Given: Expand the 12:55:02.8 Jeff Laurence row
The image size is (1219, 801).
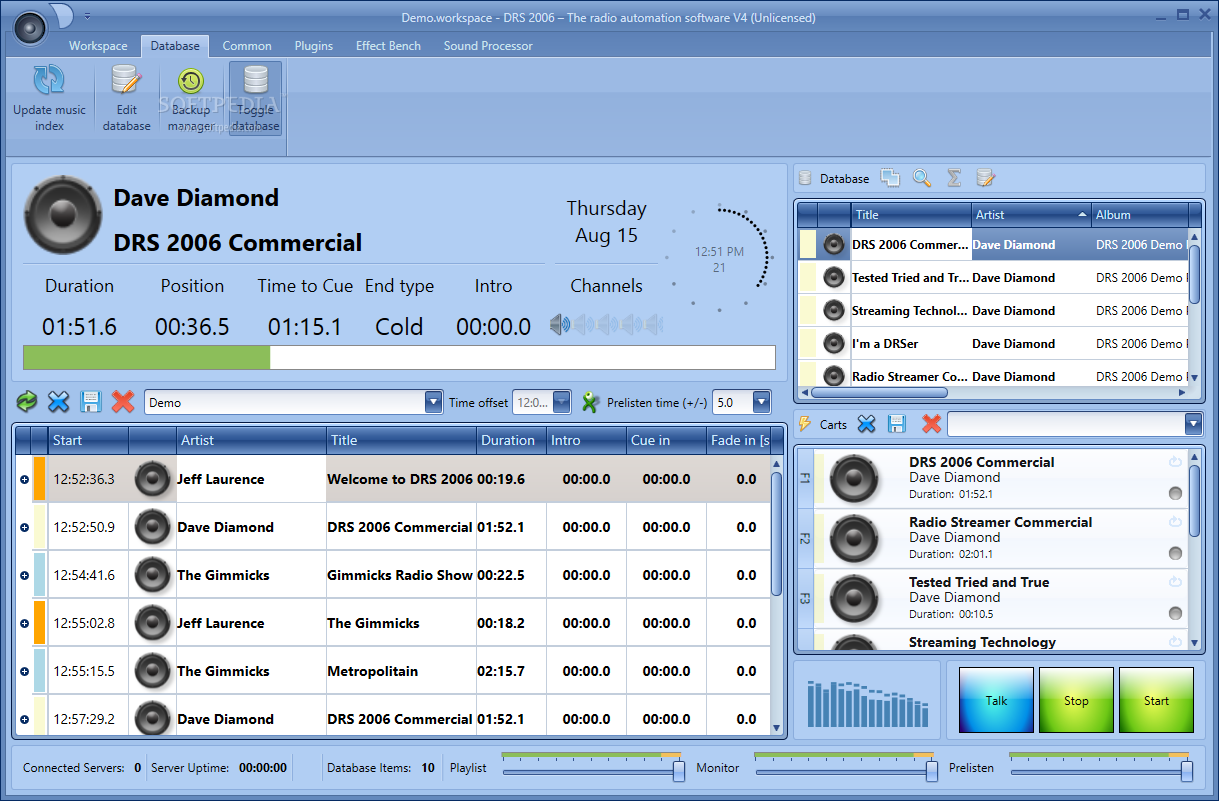Looking at the screenshot, I should (x=24, y=623).
